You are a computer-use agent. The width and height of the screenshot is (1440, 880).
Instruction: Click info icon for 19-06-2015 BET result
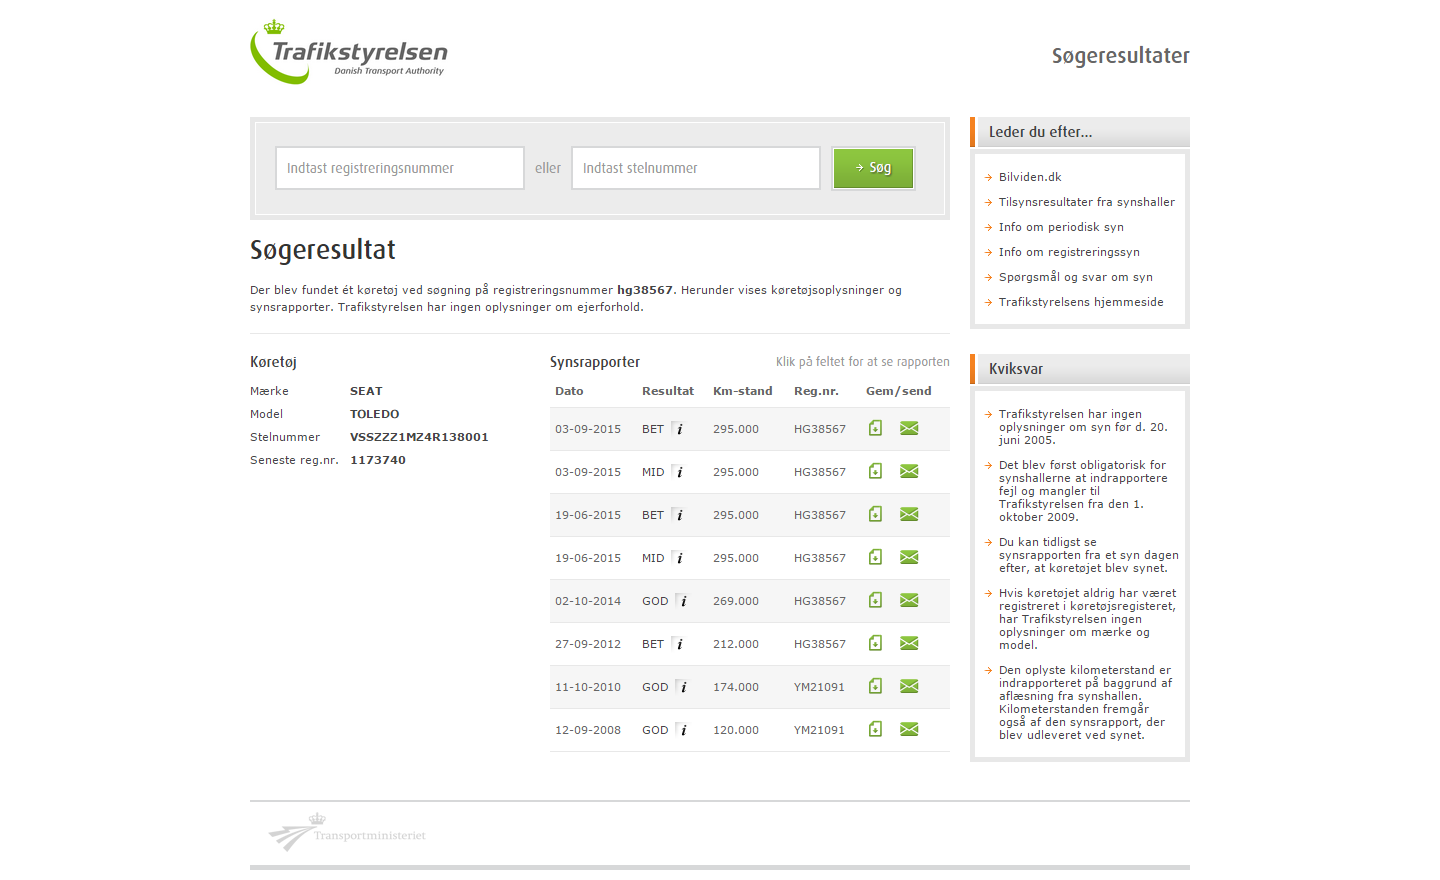679,515
